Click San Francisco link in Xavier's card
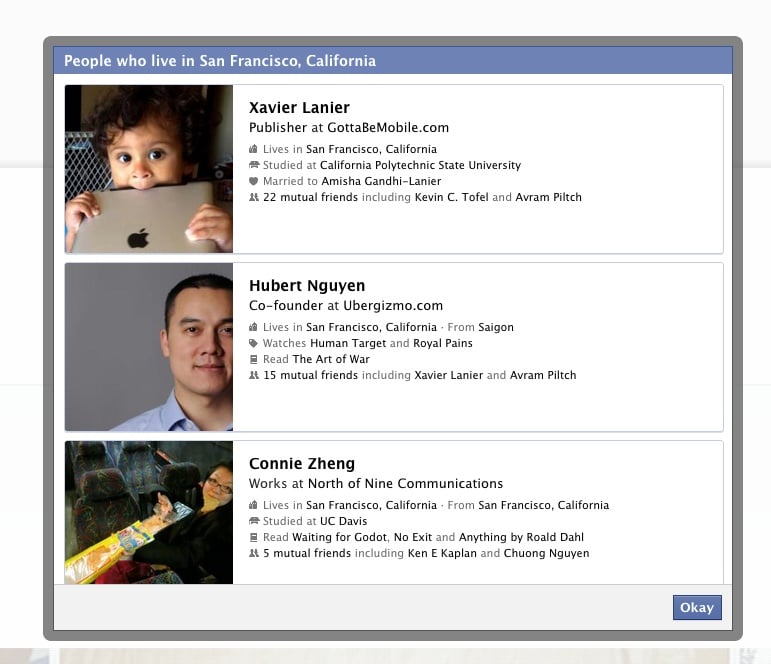 (371, 149)
